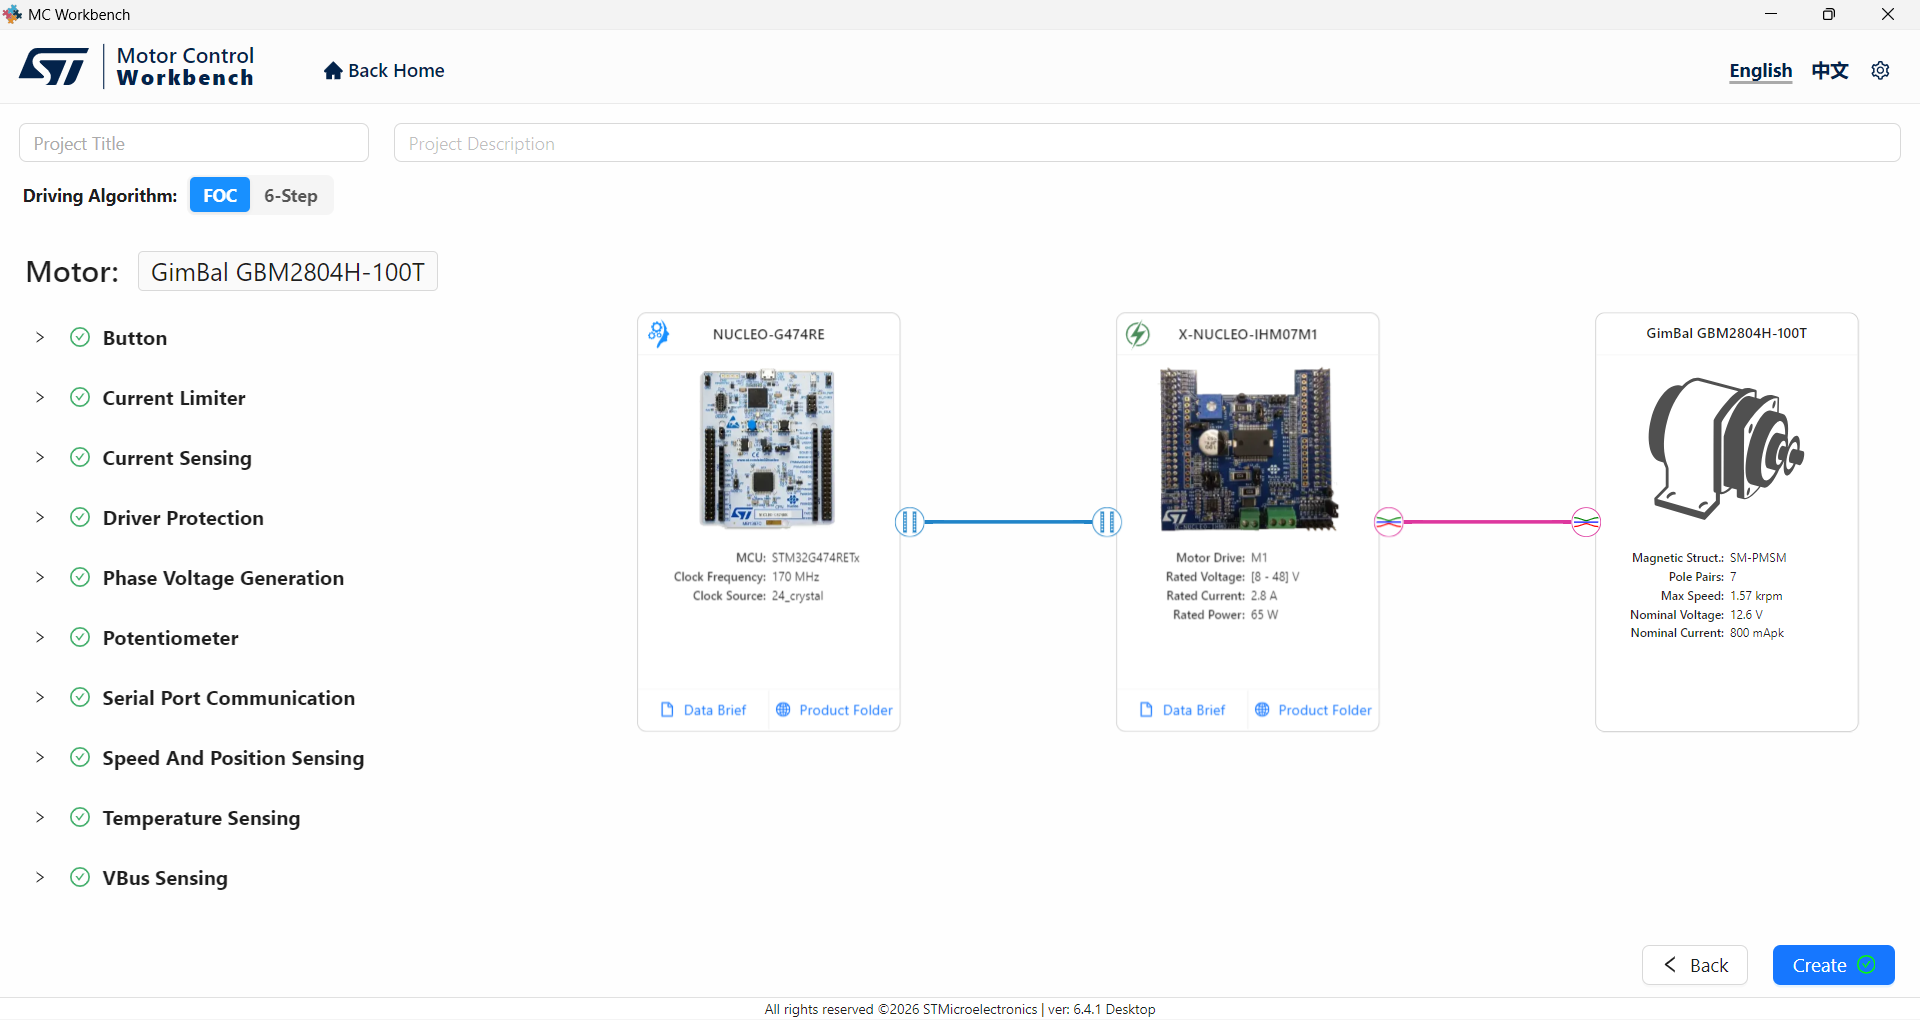The height and width of the screenshot is (1020, 1920).
Task: Click the Serial Port Communication check icon
Action: click(80, 698)
